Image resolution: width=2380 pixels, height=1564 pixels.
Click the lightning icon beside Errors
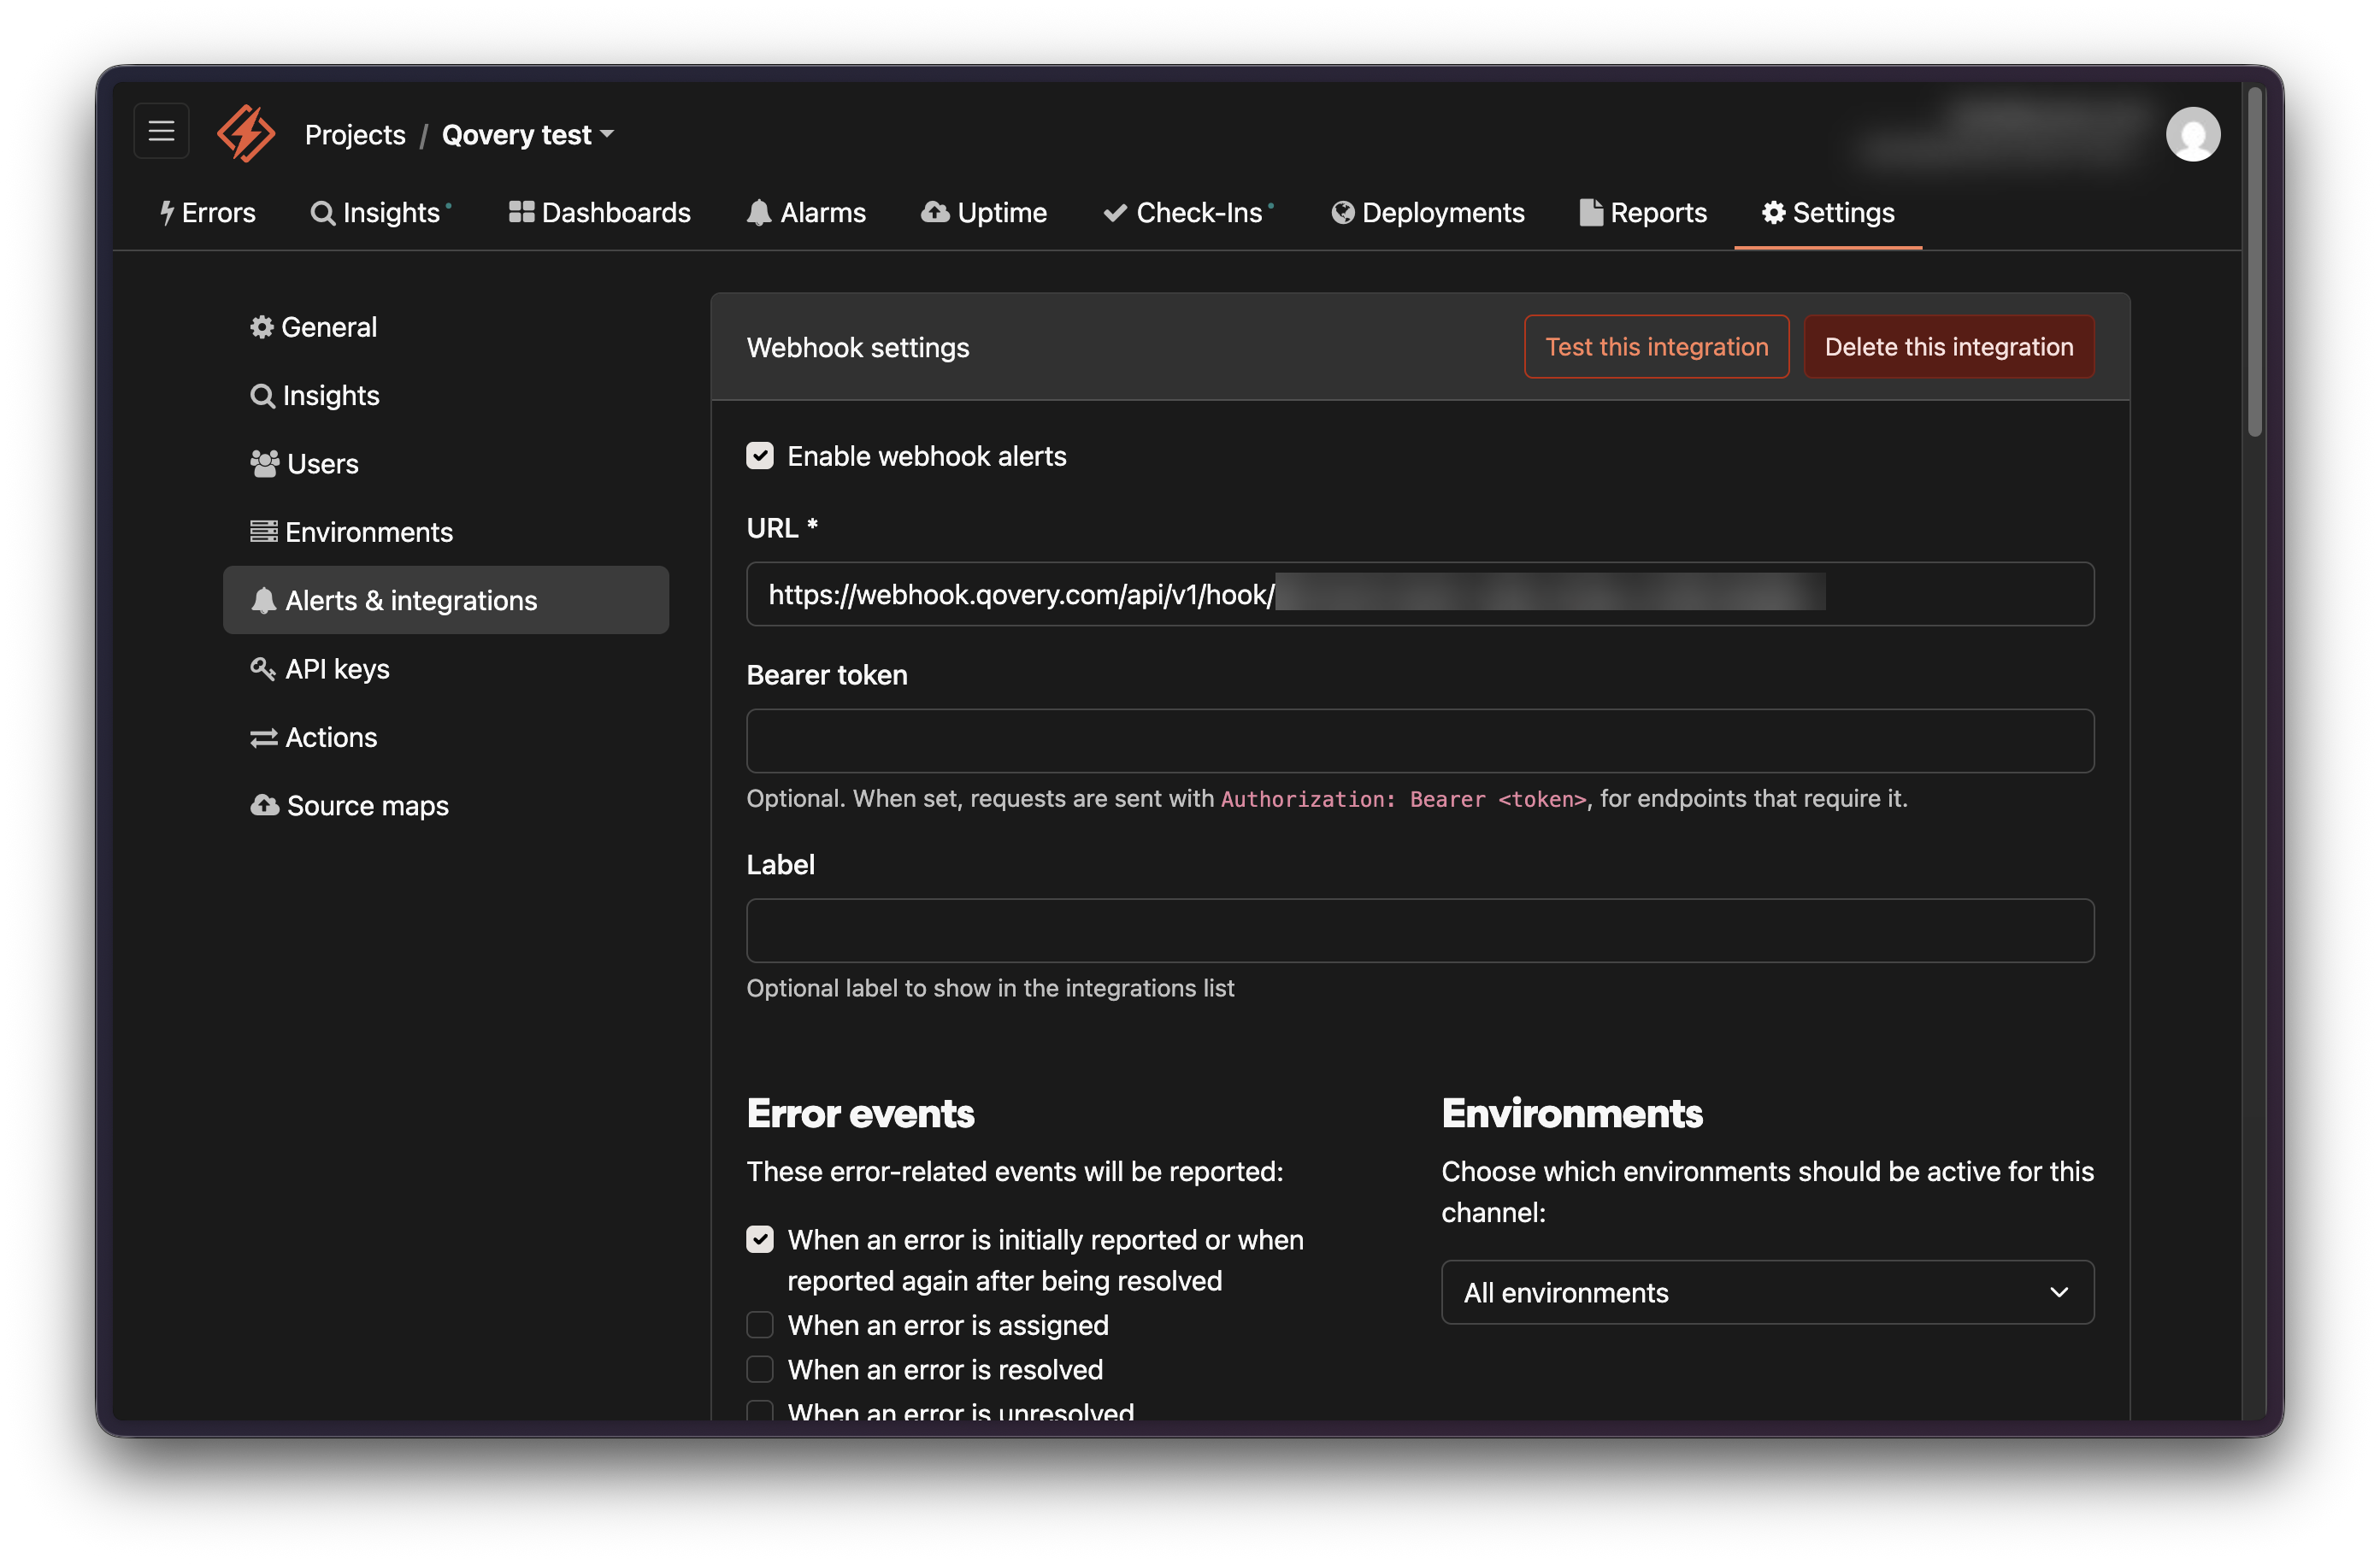167,213
